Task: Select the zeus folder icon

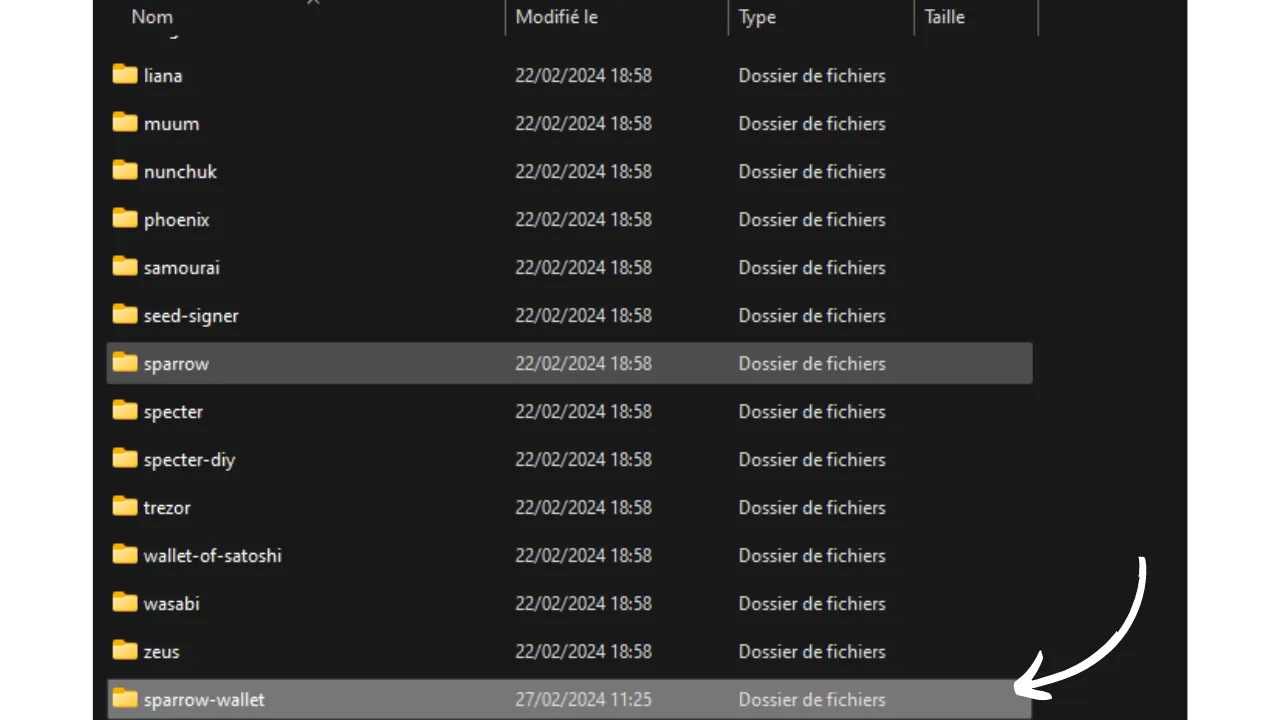Action: (125, 651)
